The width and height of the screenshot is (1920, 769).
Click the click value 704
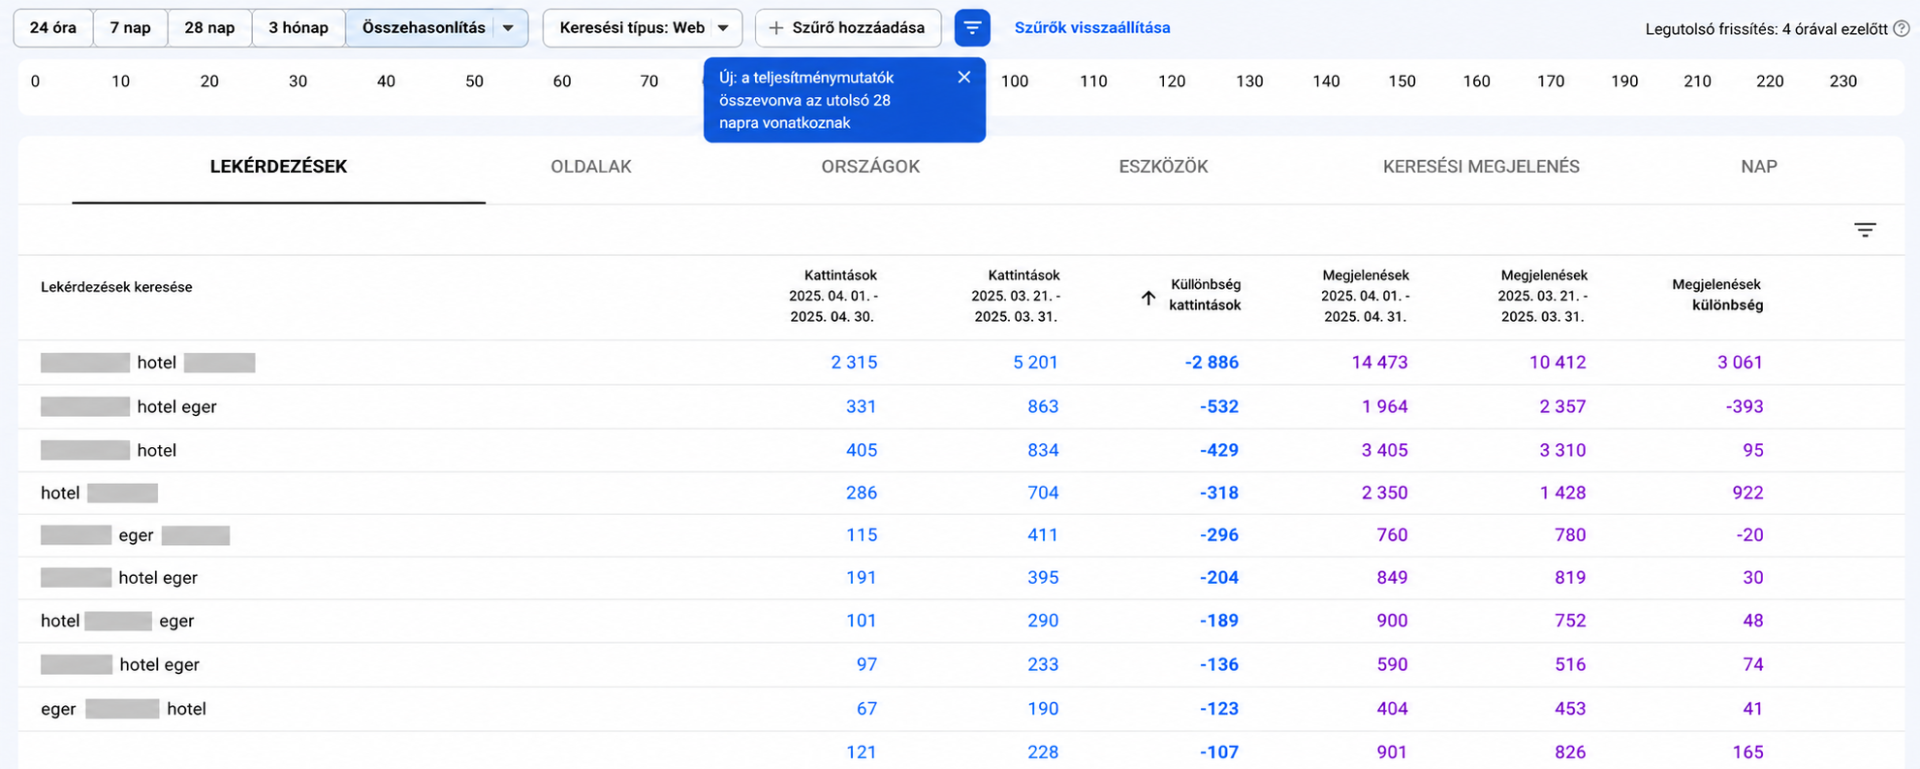(x=1043, y=492)
